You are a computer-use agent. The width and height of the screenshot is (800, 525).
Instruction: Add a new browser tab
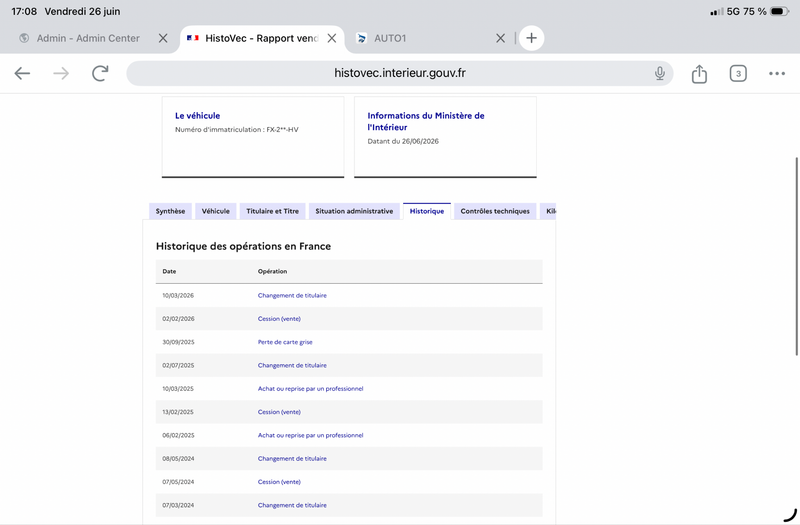coord(531,38)
